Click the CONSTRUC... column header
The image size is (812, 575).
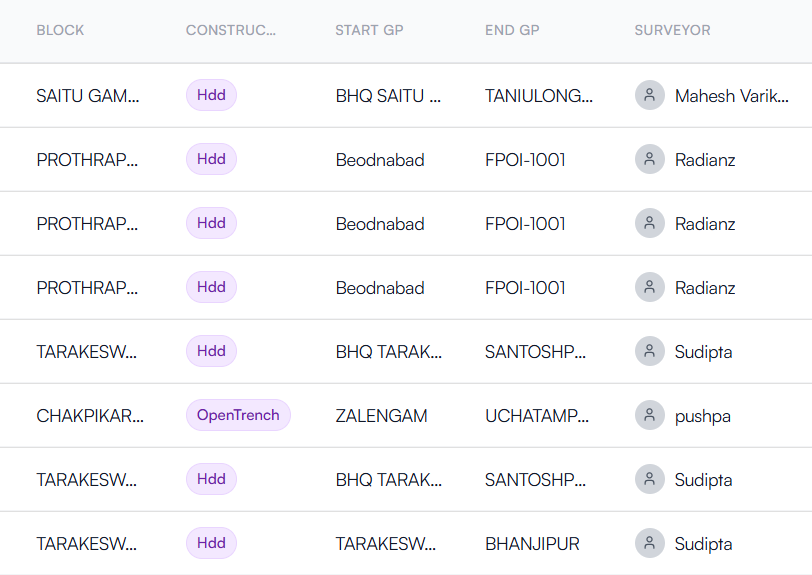230,30
